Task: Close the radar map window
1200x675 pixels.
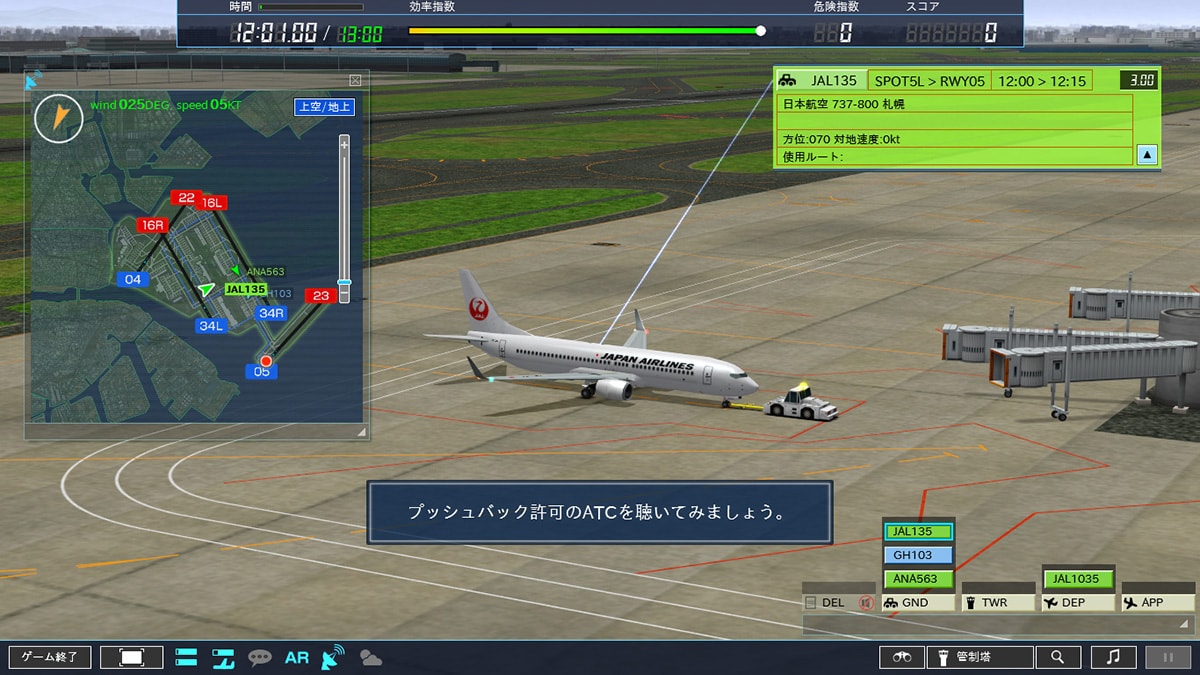Action: coord(355,80)
